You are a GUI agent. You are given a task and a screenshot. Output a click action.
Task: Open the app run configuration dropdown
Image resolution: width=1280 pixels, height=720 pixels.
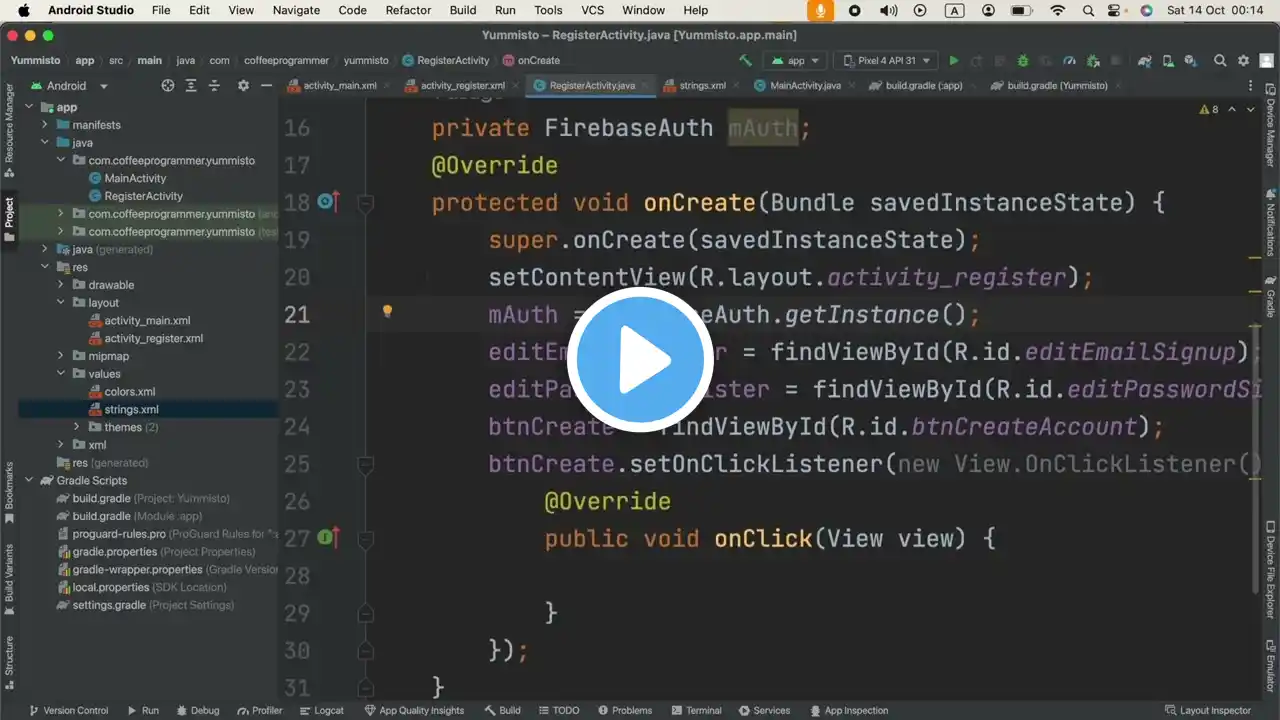tap(795, 60)
